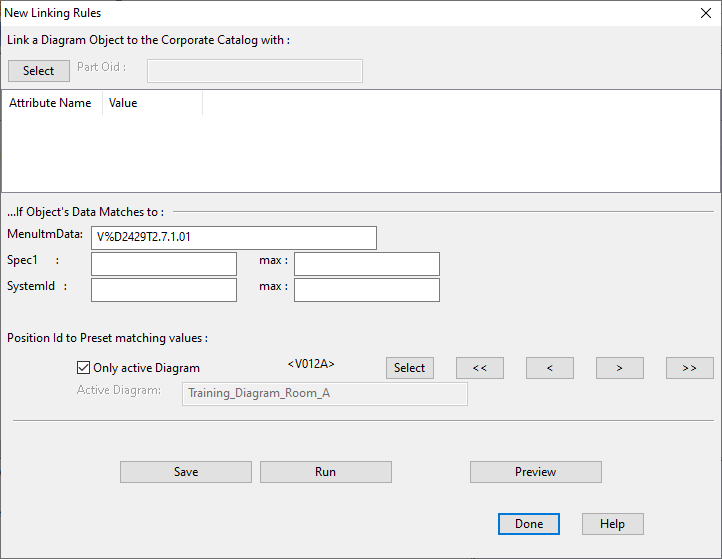722x559 pixels.
Task: Toggle the Only active Diagram checkbox
Action: 84,368
